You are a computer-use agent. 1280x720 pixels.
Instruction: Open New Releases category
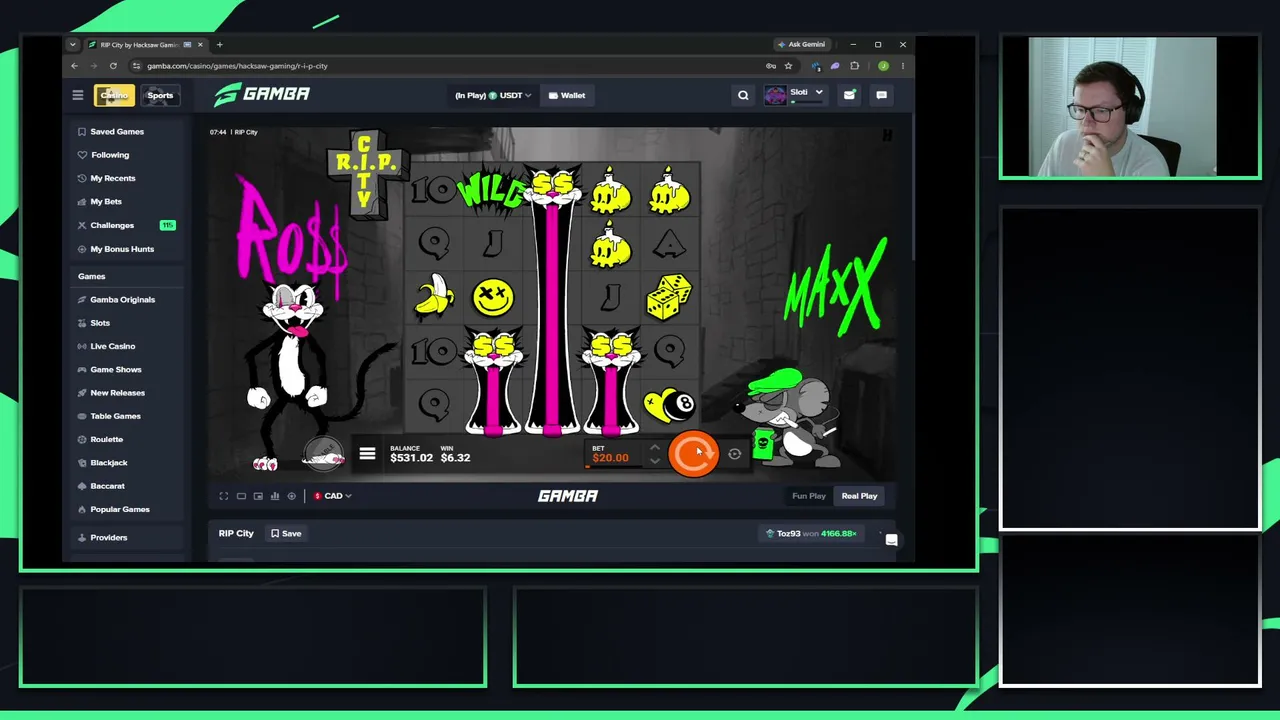tap(117, 393)
